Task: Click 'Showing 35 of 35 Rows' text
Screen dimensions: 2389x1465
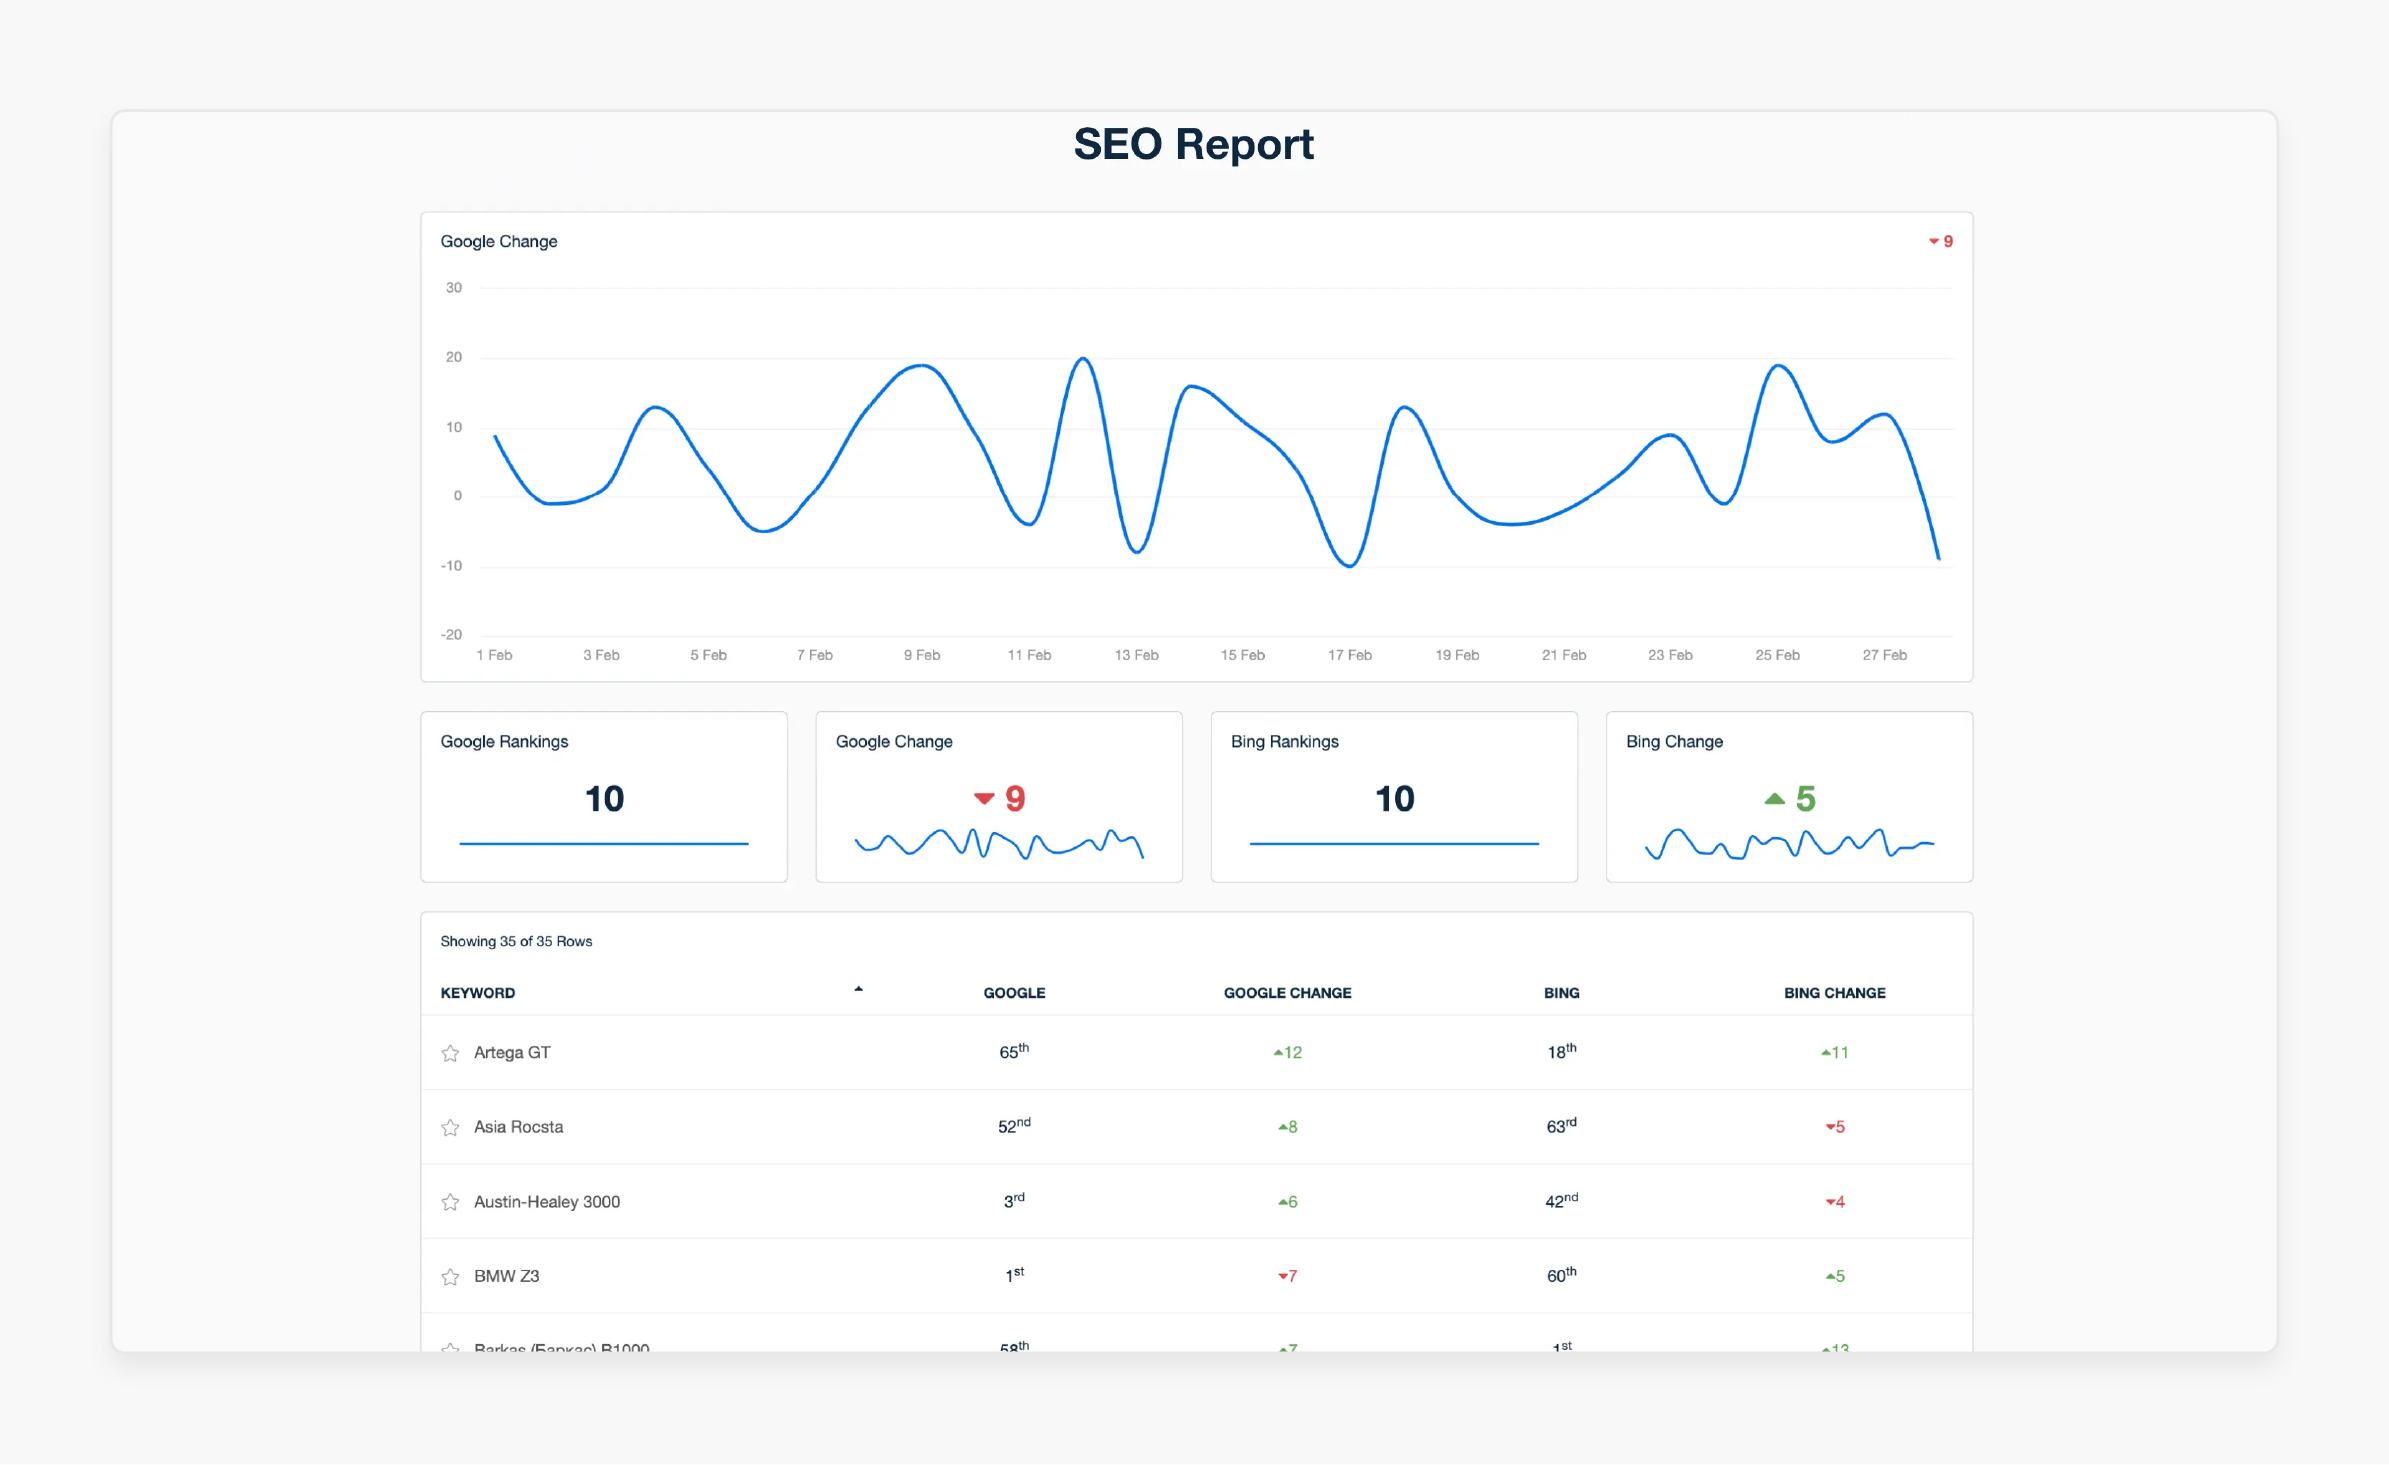Action: [x=516, y=941]
